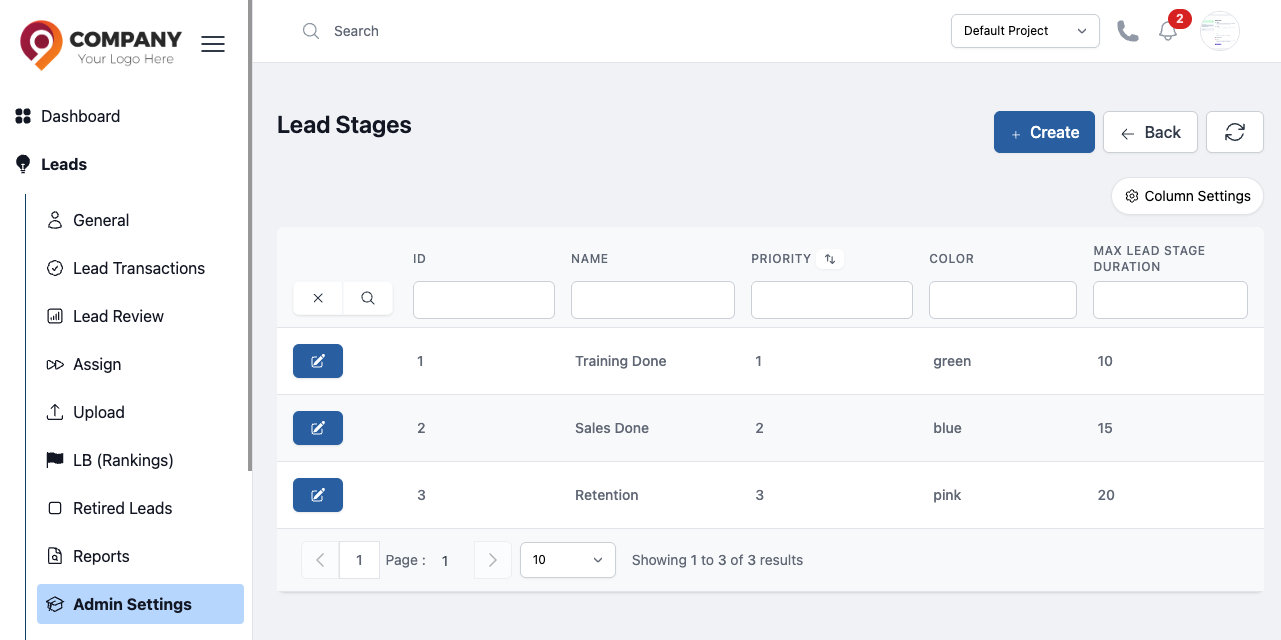Open Lead Transactions in sidebar
This screenshot has width=1281, height=640.
coord(139,268)
